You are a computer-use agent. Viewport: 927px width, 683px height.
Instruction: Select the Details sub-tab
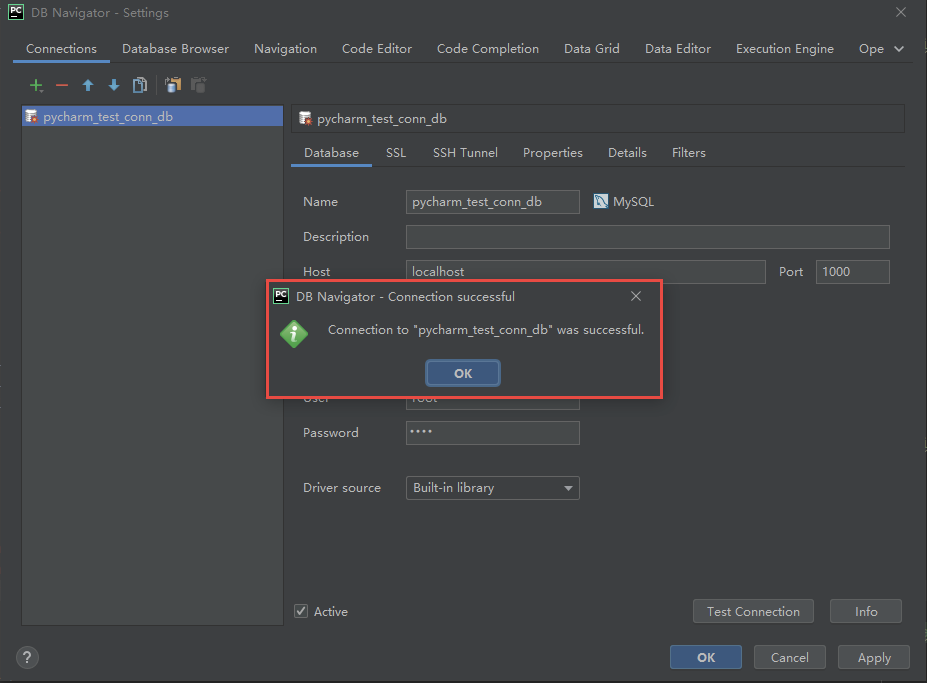[x=627, y=153]
